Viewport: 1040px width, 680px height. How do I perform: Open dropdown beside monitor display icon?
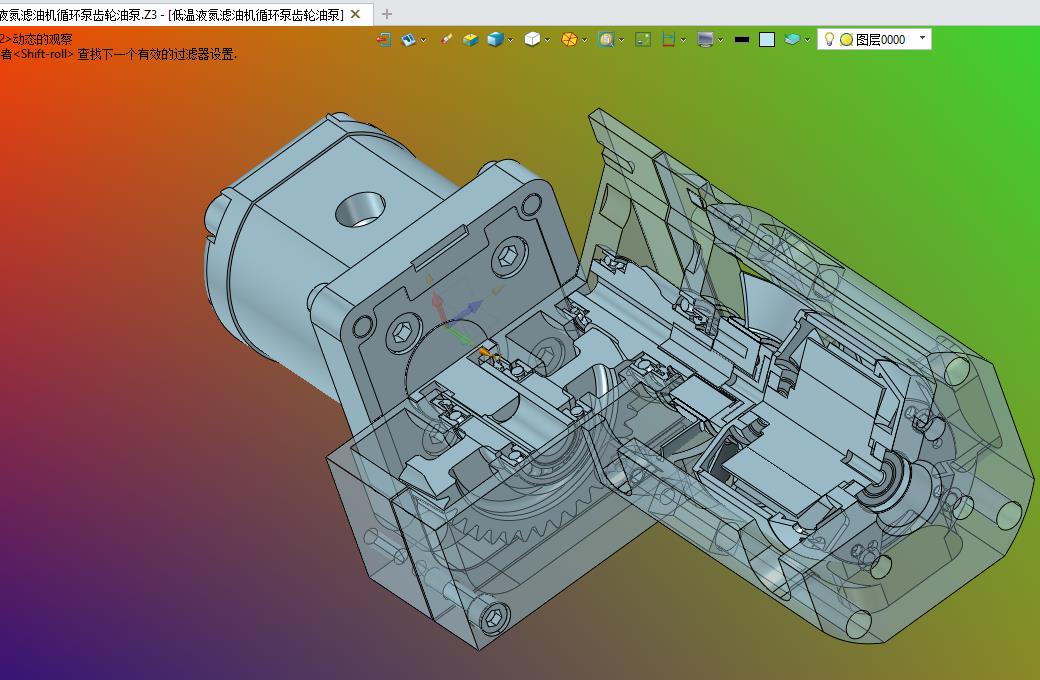click(x=720, y=40)
